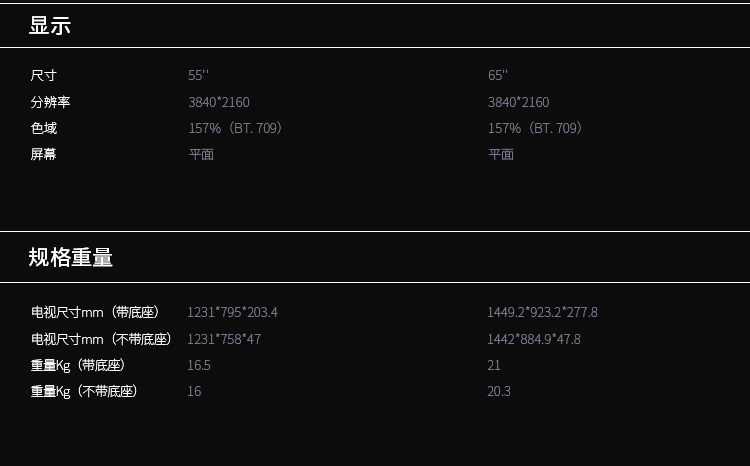Image resolution: width=750 pixels, height=466 pixels.
Task: Select the 屏幕 row label
Action: click(x=44, y=154)
